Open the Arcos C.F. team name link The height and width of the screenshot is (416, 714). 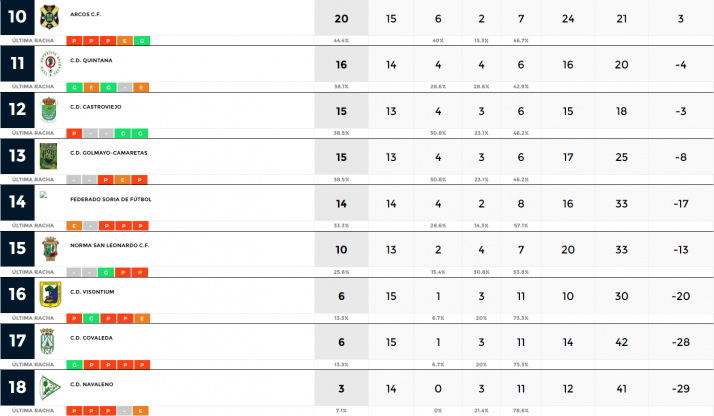pos(86,15)
